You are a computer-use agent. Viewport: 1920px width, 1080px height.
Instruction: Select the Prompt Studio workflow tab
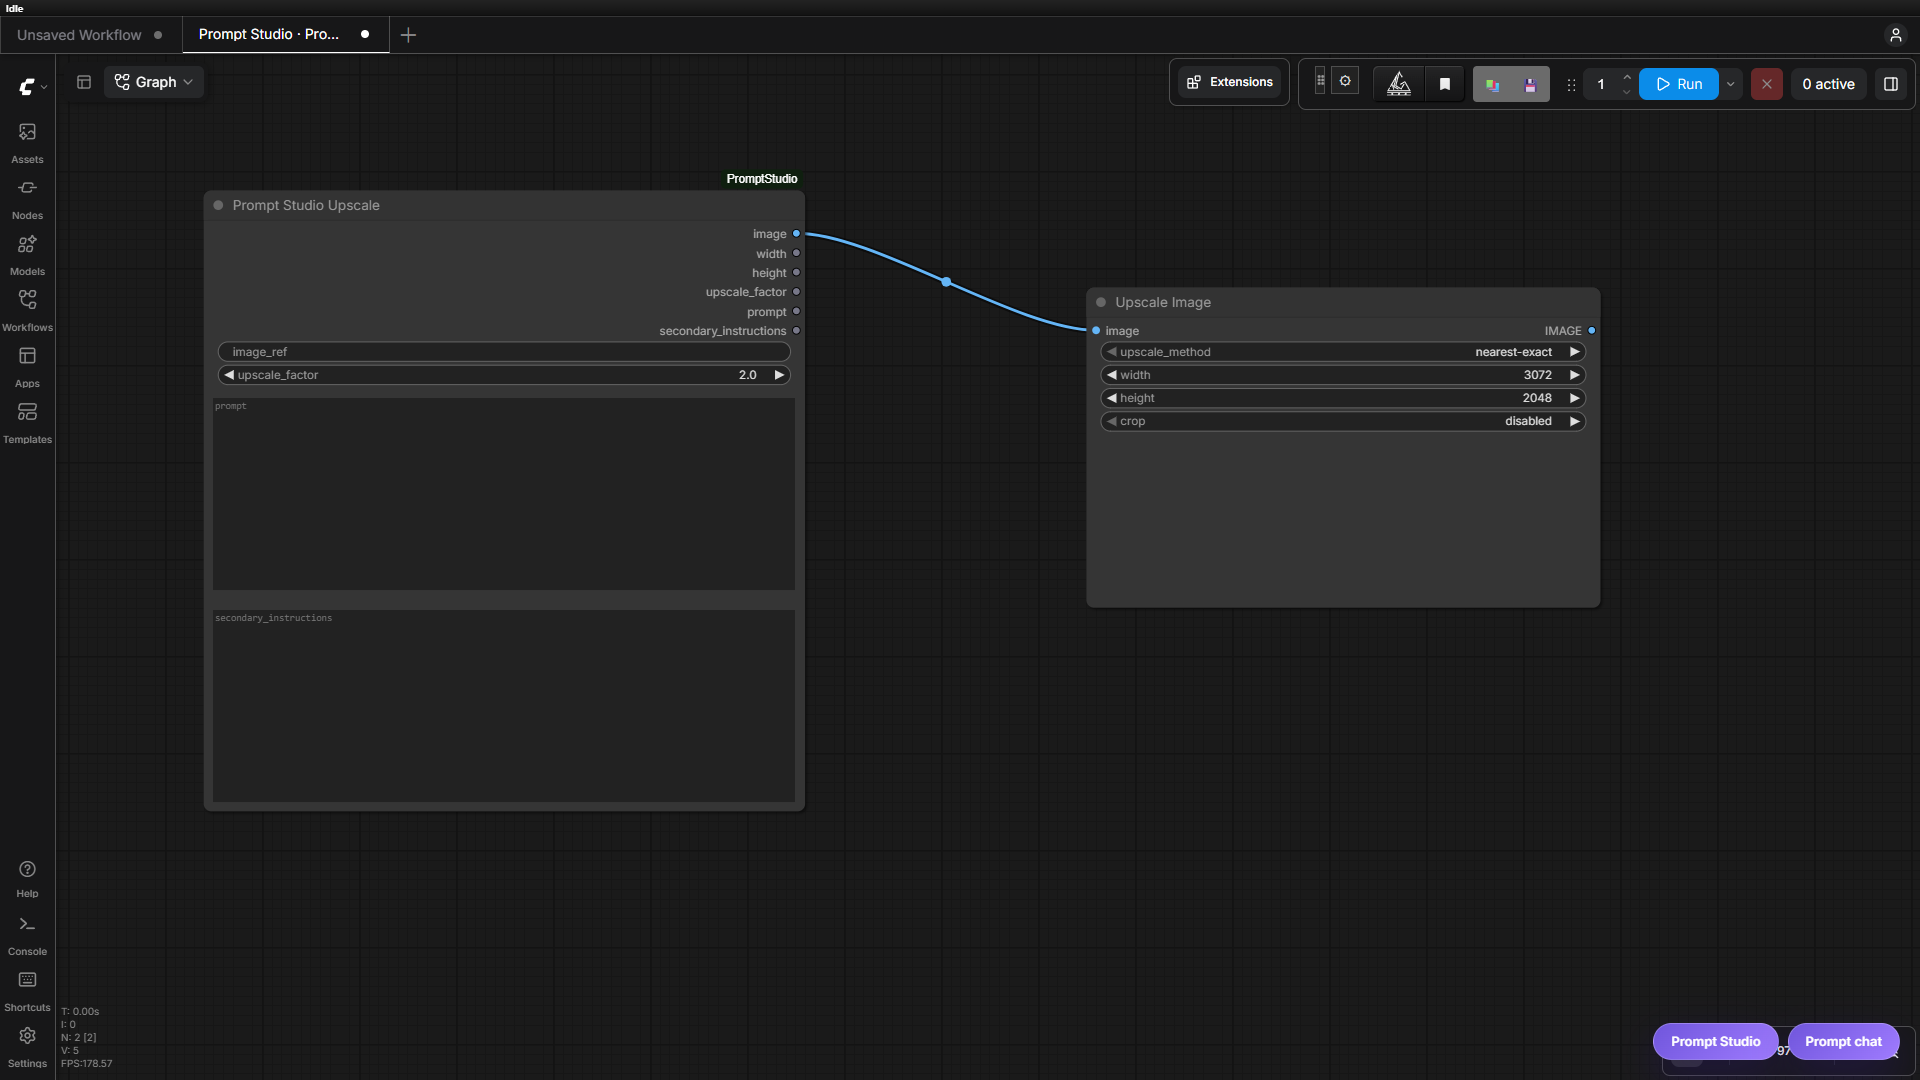tap(285, 35)
